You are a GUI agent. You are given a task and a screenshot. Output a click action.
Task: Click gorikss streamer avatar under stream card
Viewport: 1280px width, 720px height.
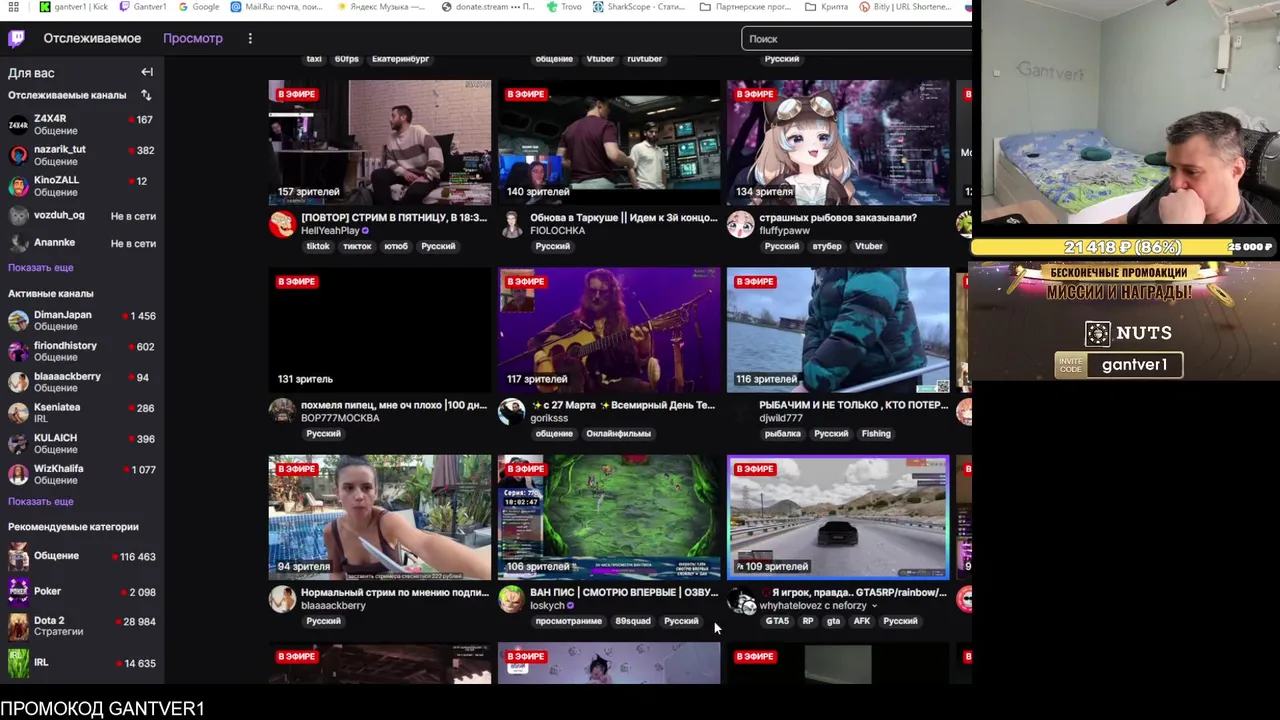pos(511,411)
